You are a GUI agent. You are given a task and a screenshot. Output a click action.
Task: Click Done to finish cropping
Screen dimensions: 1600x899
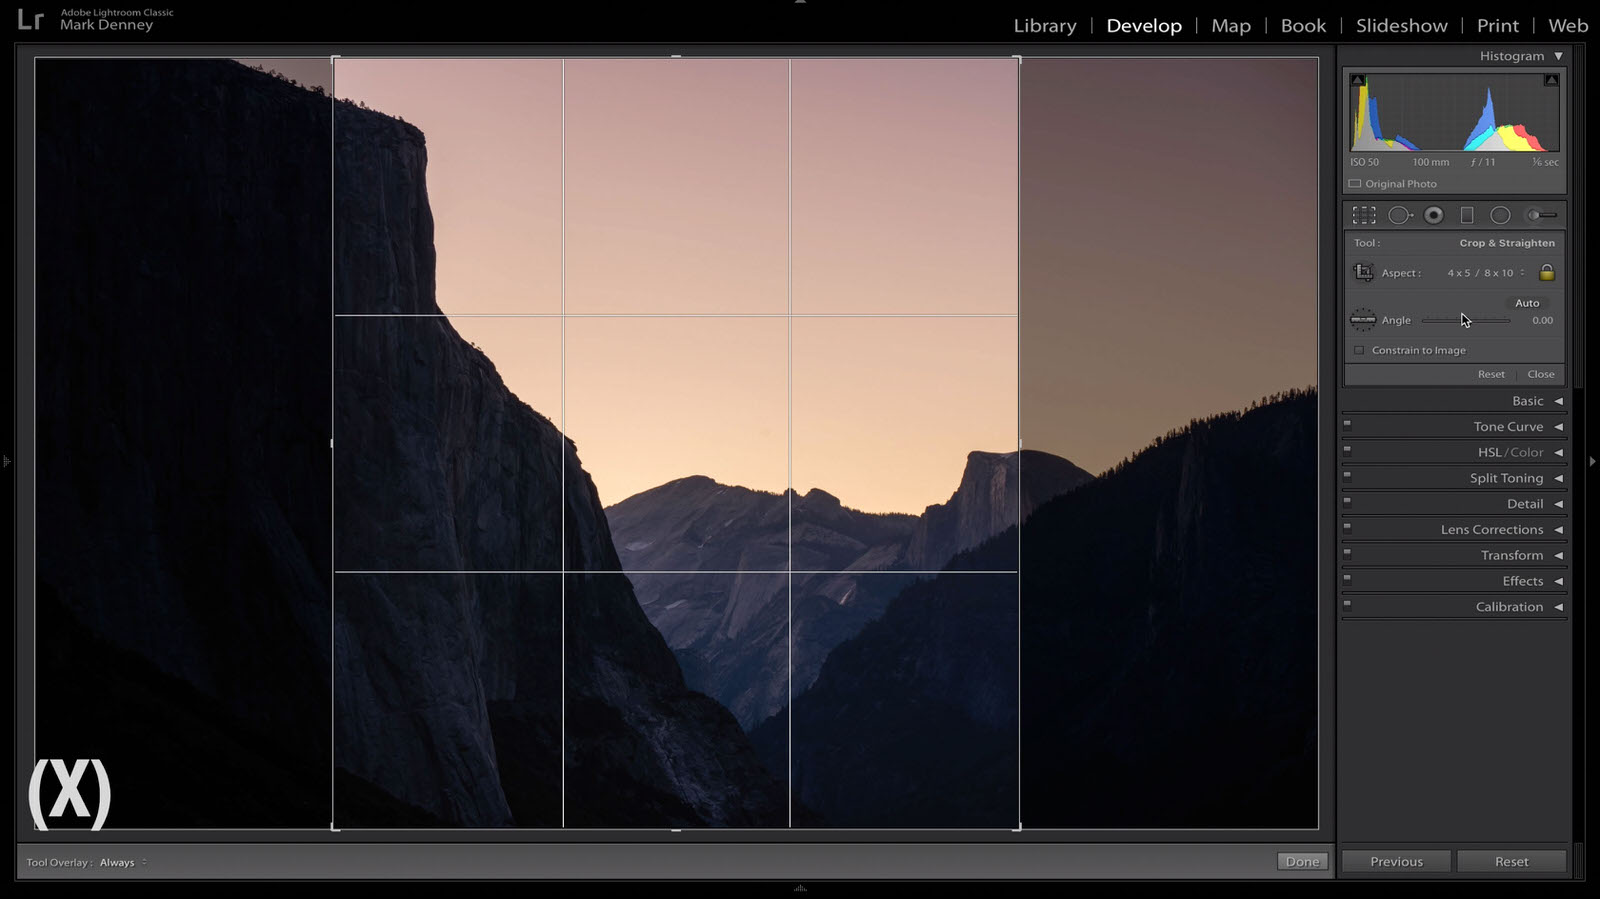coord(1302,862)
